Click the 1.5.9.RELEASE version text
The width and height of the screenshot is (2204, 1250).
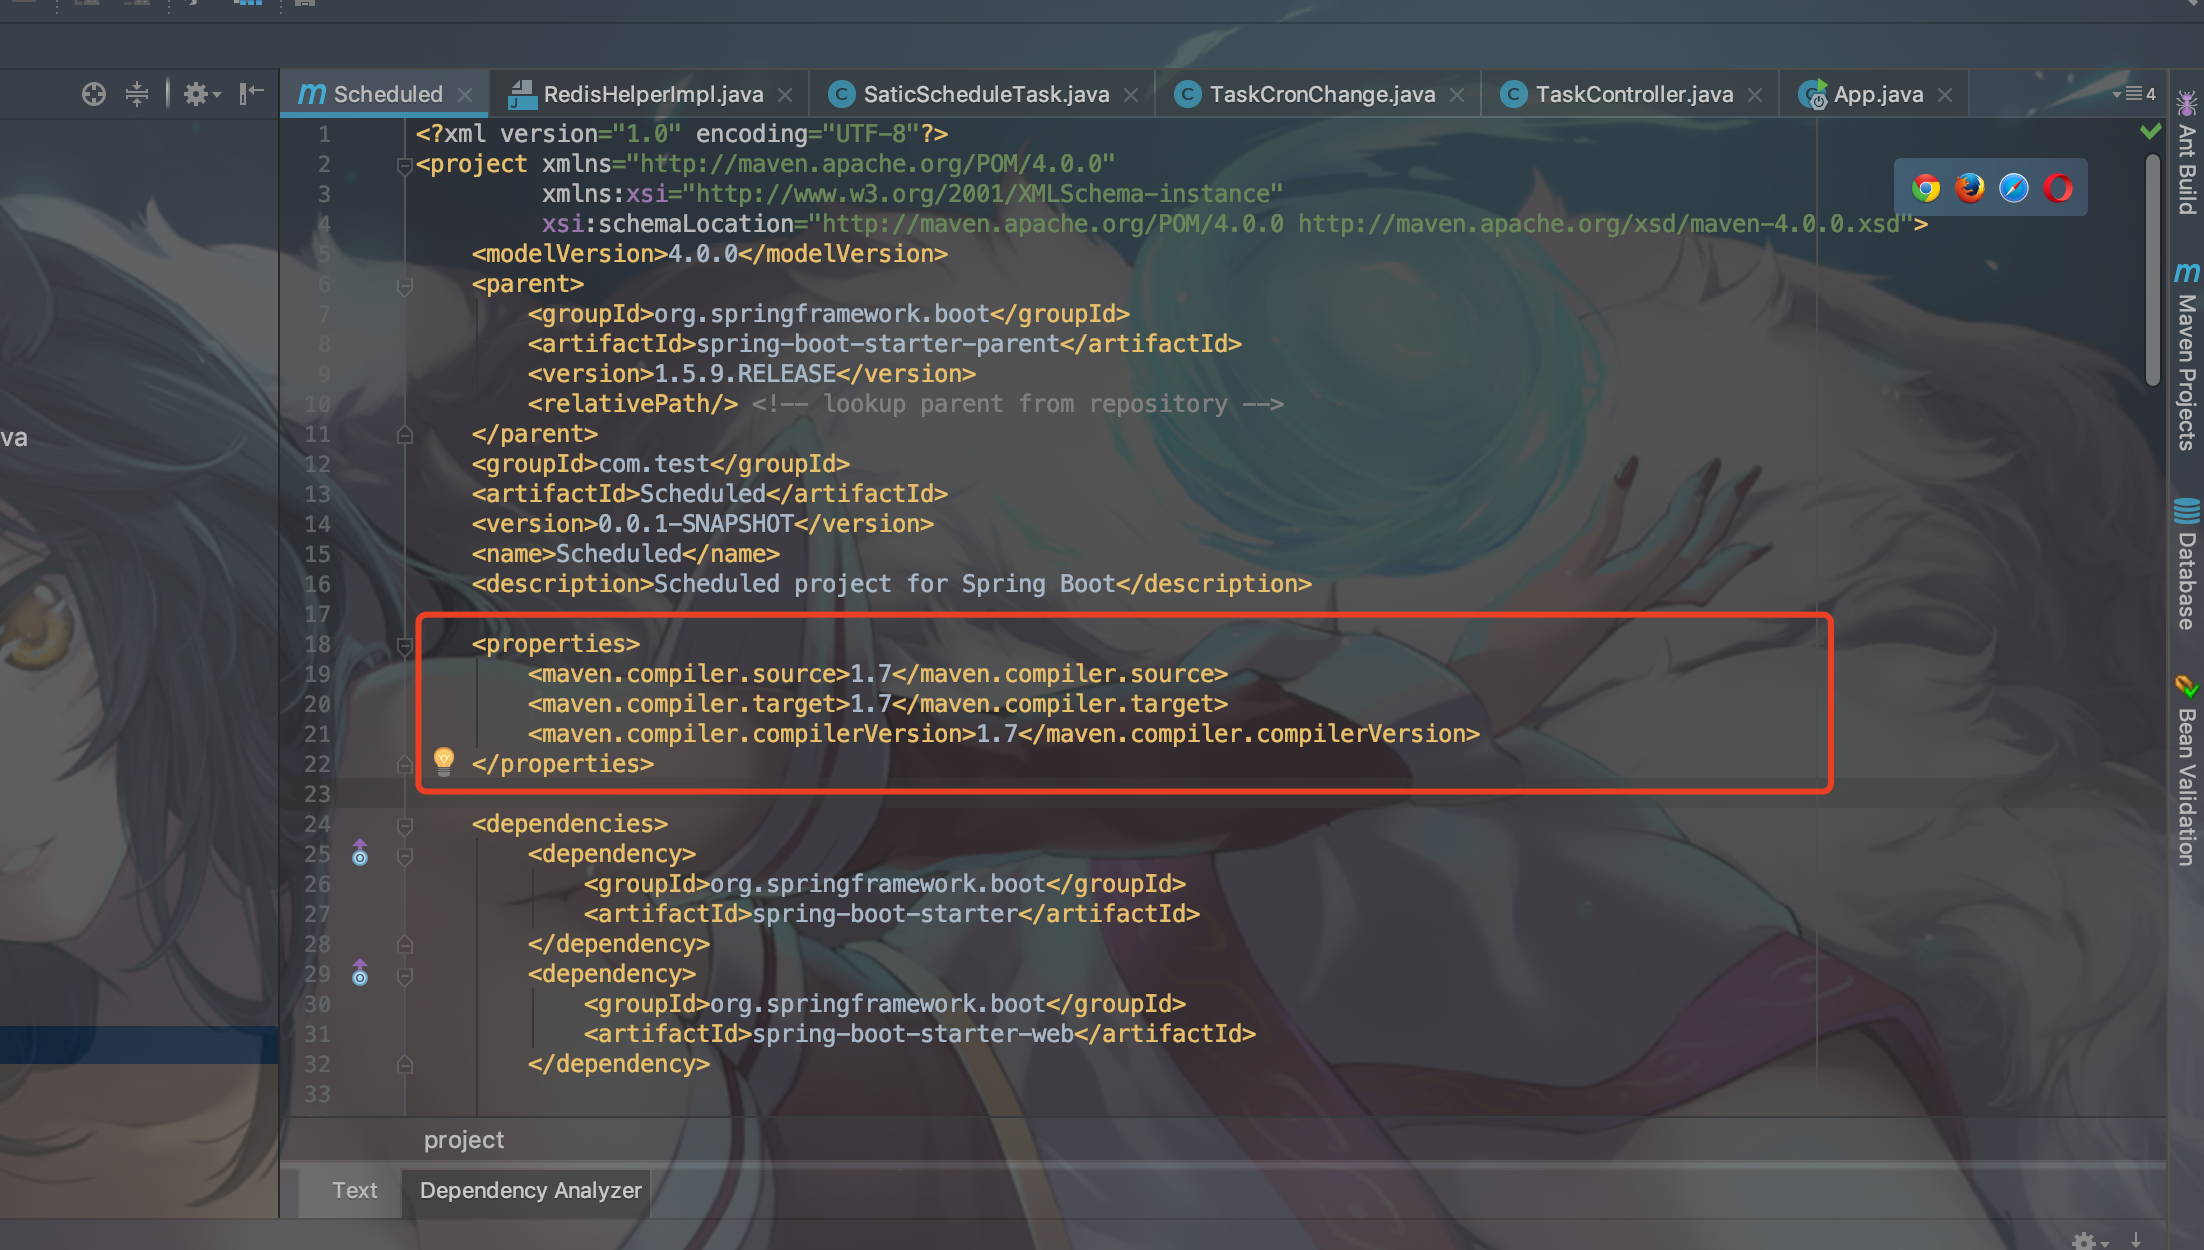pyautogui.click(x=745, y=374)
